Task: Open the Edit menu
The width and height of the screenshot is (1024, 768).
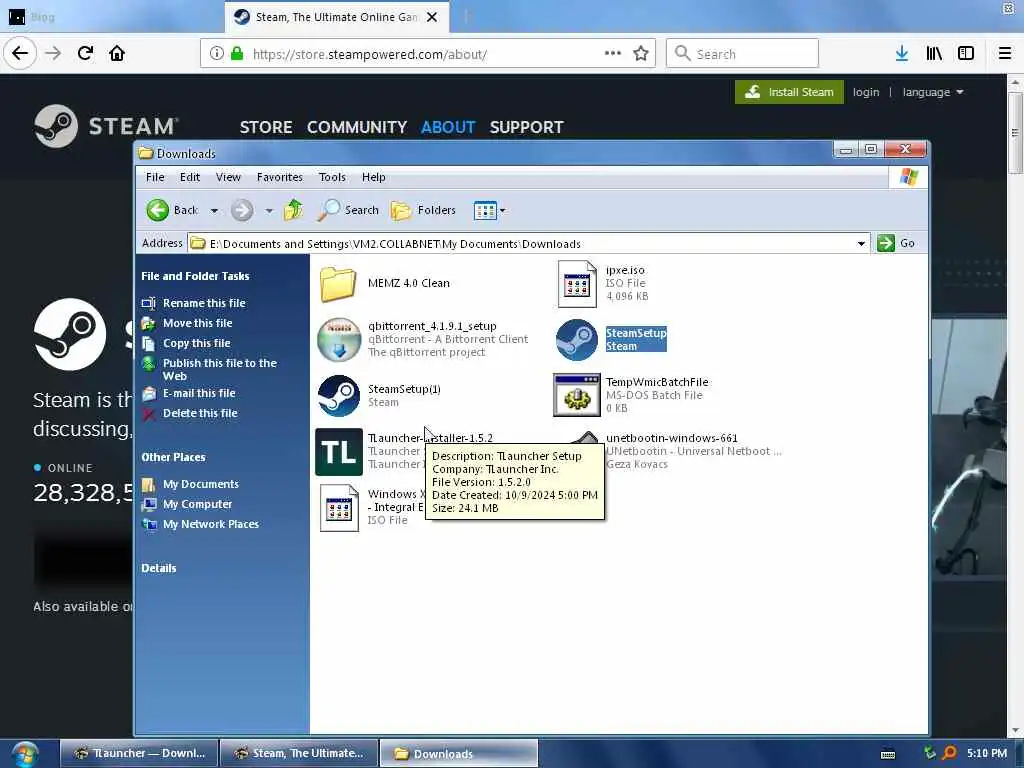Action: point(190,177)
